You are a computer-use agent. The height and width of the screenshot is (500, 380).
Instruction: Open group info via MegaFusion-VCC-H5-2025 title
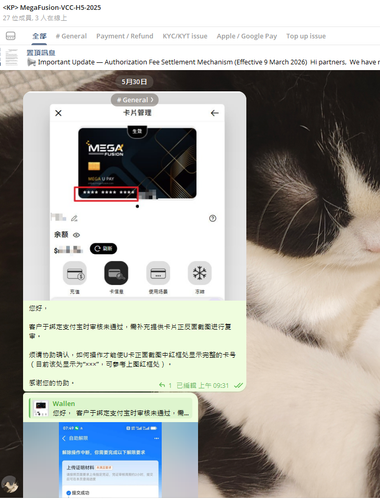[x=52, y=7]
